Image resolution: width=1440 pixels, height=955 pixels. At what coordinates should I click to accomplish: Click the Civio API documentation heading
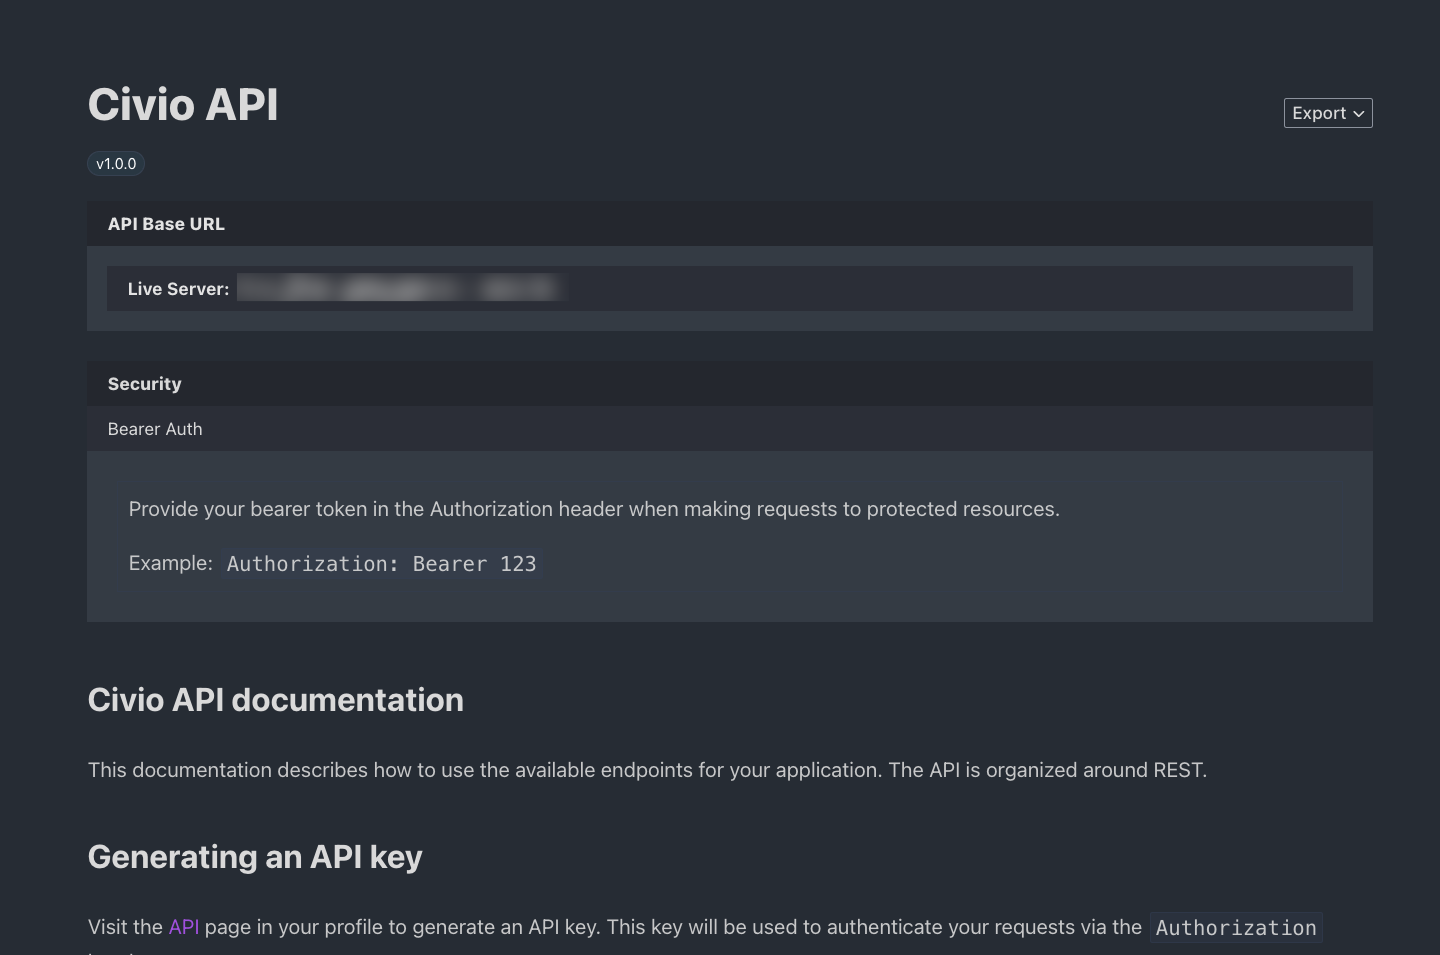click(276, 700)
